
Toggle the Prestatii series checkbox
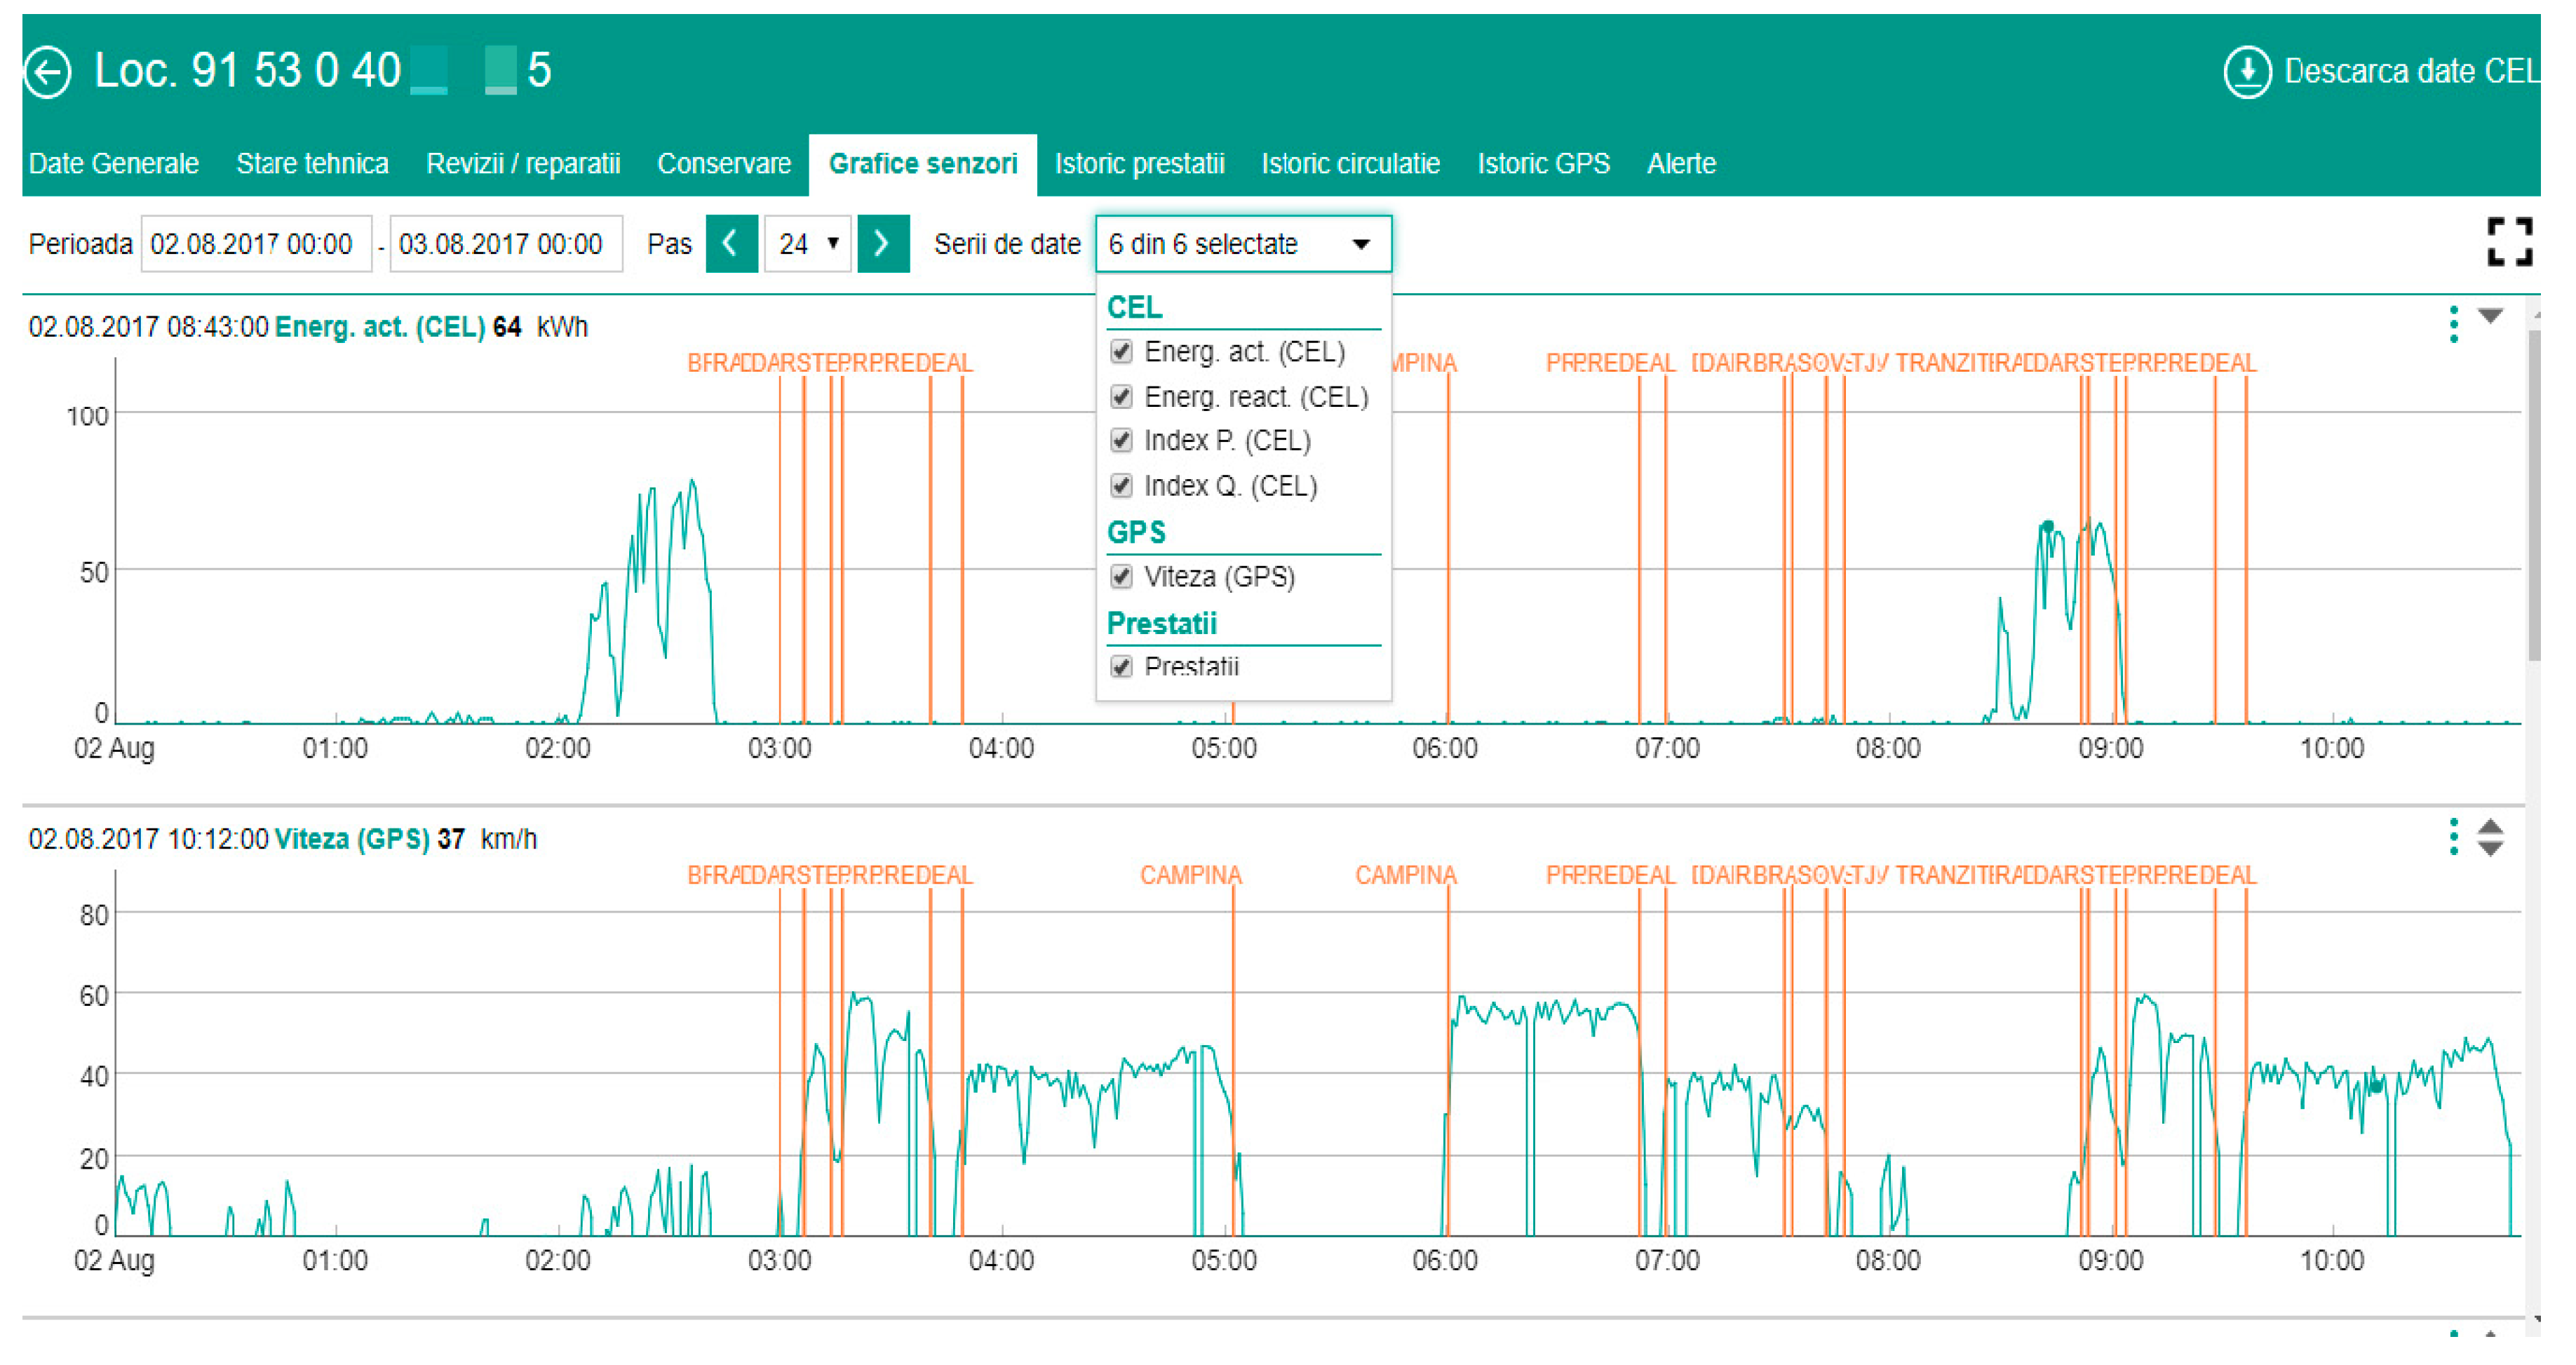pos(1121,667)
